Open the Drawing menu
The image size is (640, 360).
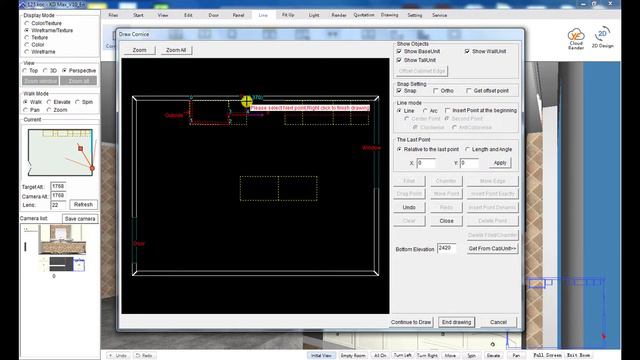click(x=389, y=15)
